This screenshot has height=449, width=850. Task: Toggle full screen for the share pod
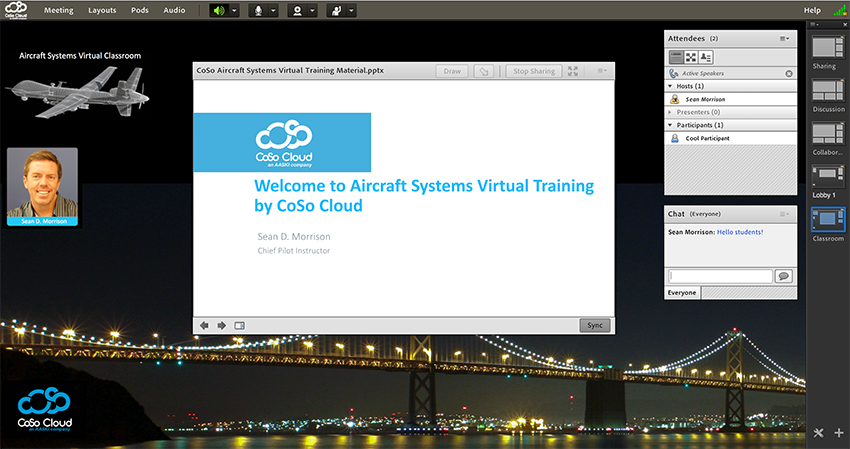pos(573,71)
